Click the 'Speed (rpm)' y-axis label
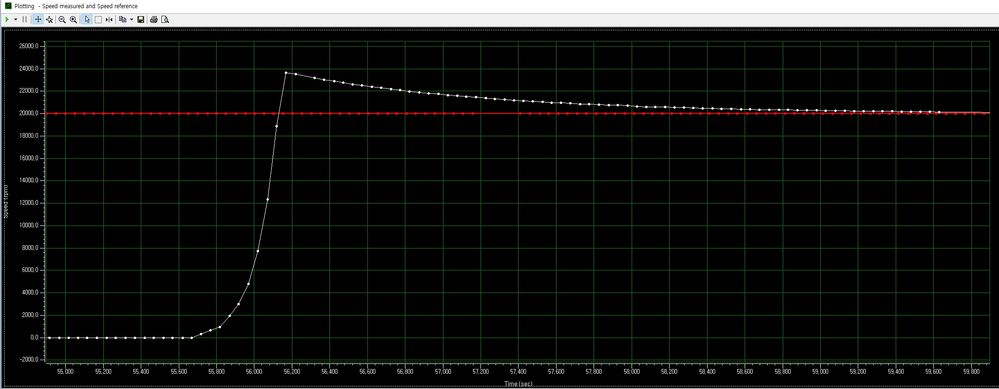999x389 pixels. (x=6, y=202)
